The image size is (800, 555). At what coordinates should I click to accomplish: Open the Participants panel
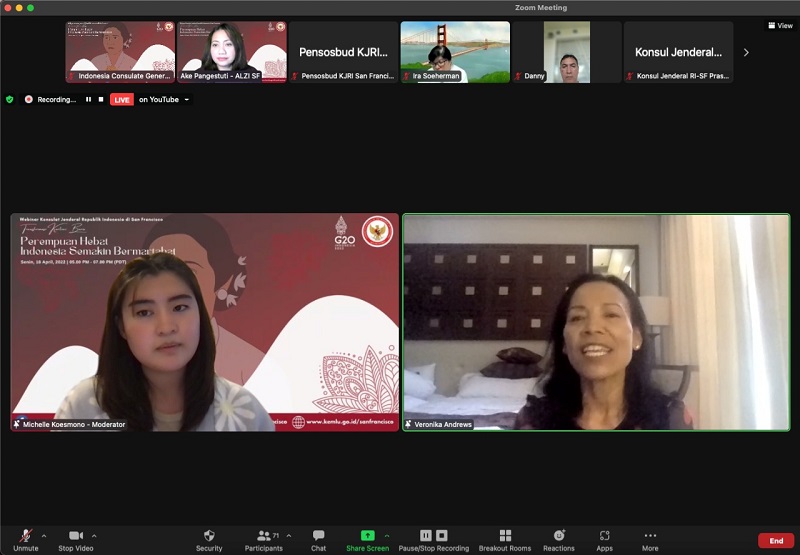pos(263,540)
